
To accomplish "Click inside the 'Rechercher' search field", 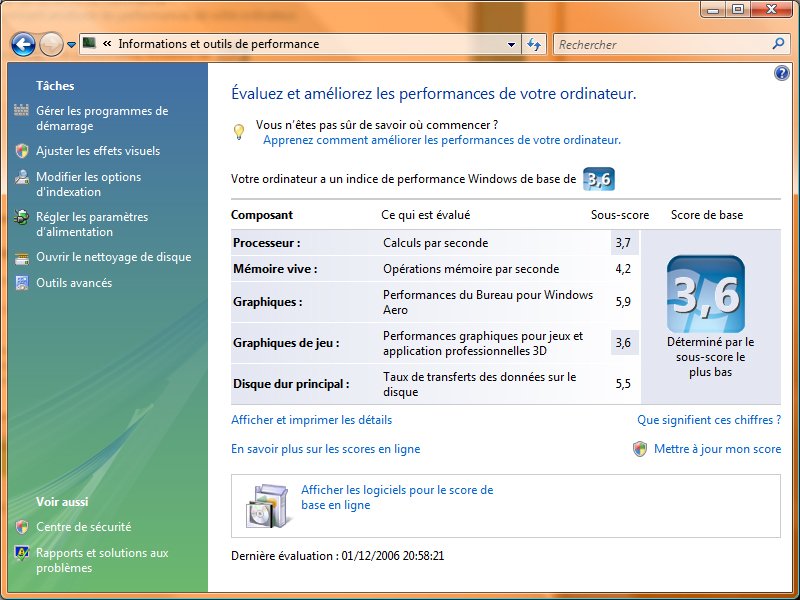I will 660,44.
